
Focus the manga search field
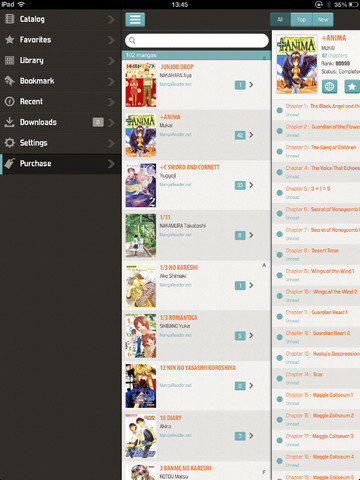tap(197, 40)
